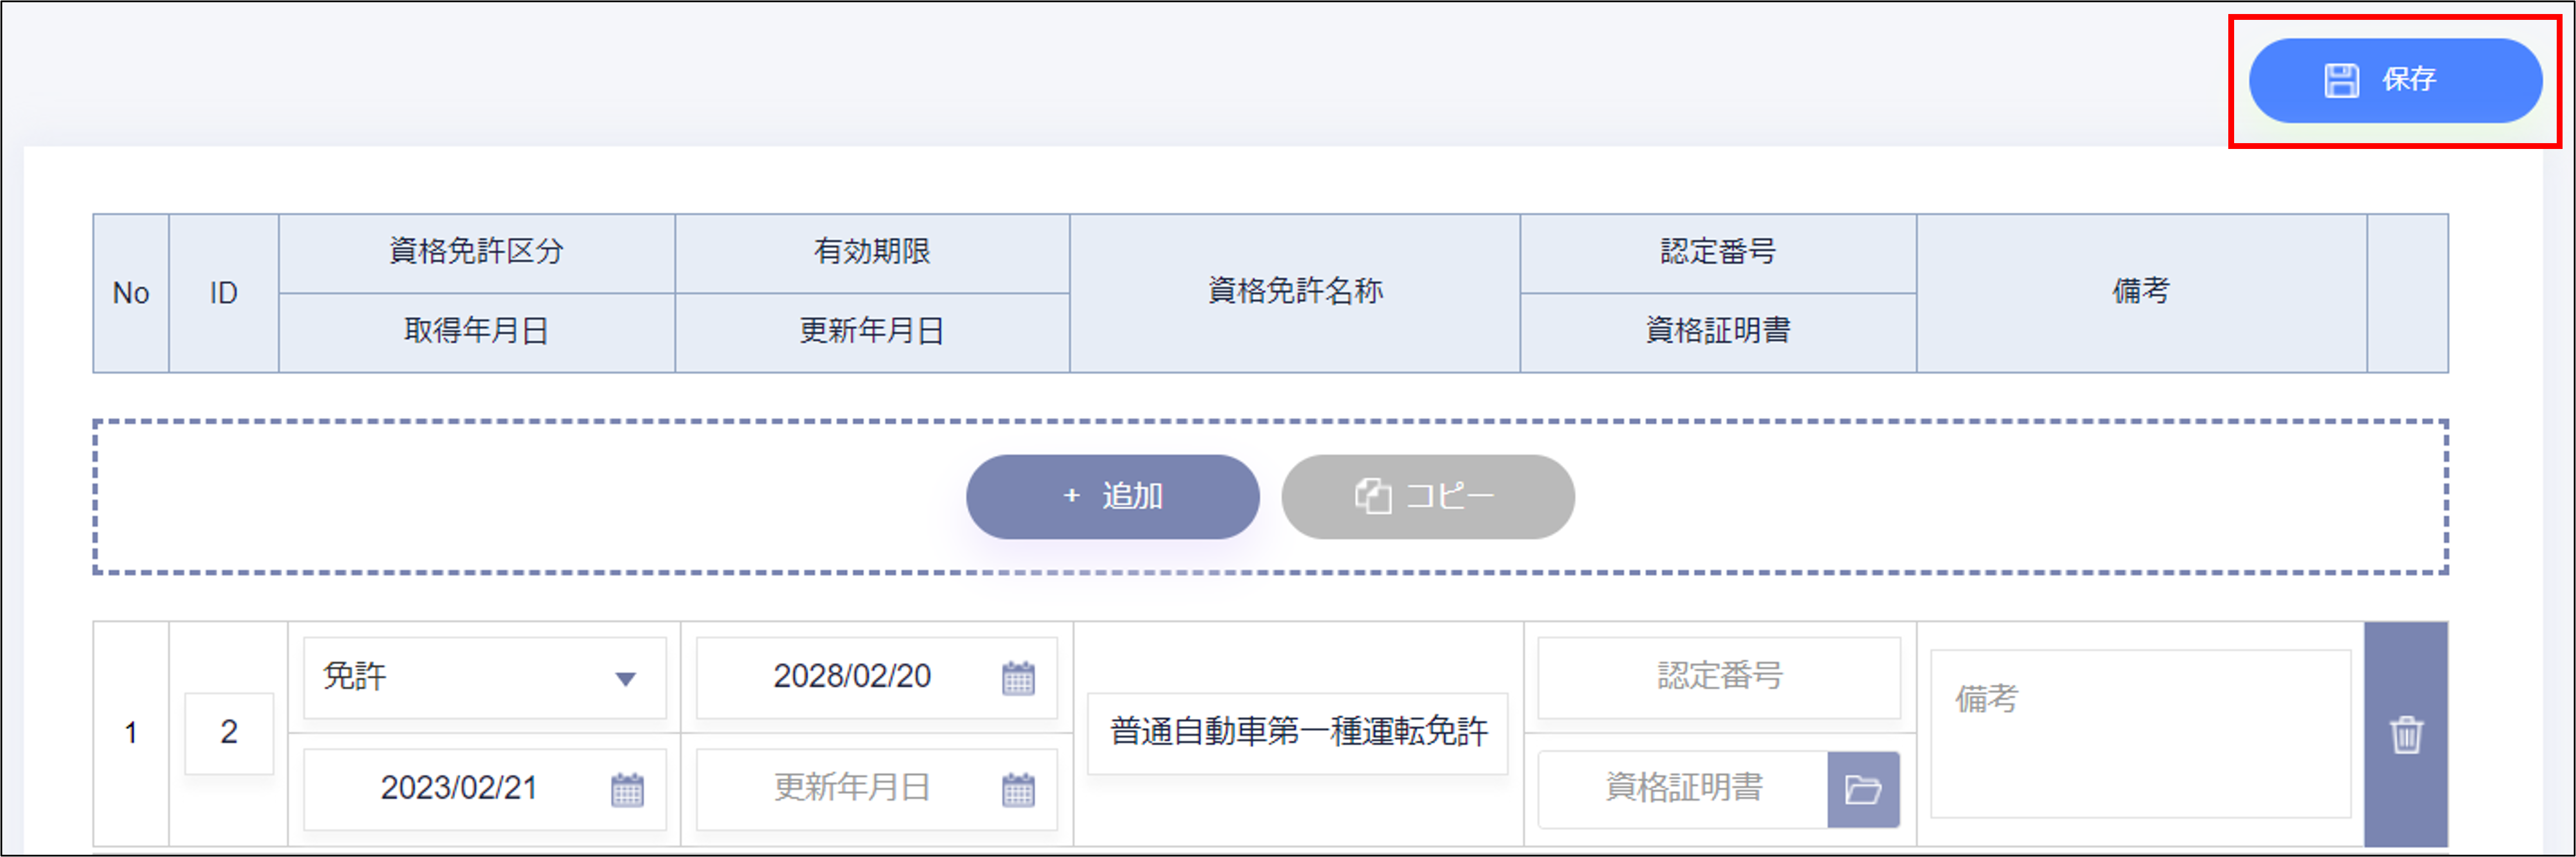
Task: Click the 資格免許名称 column header
Action: (1295, 292)
